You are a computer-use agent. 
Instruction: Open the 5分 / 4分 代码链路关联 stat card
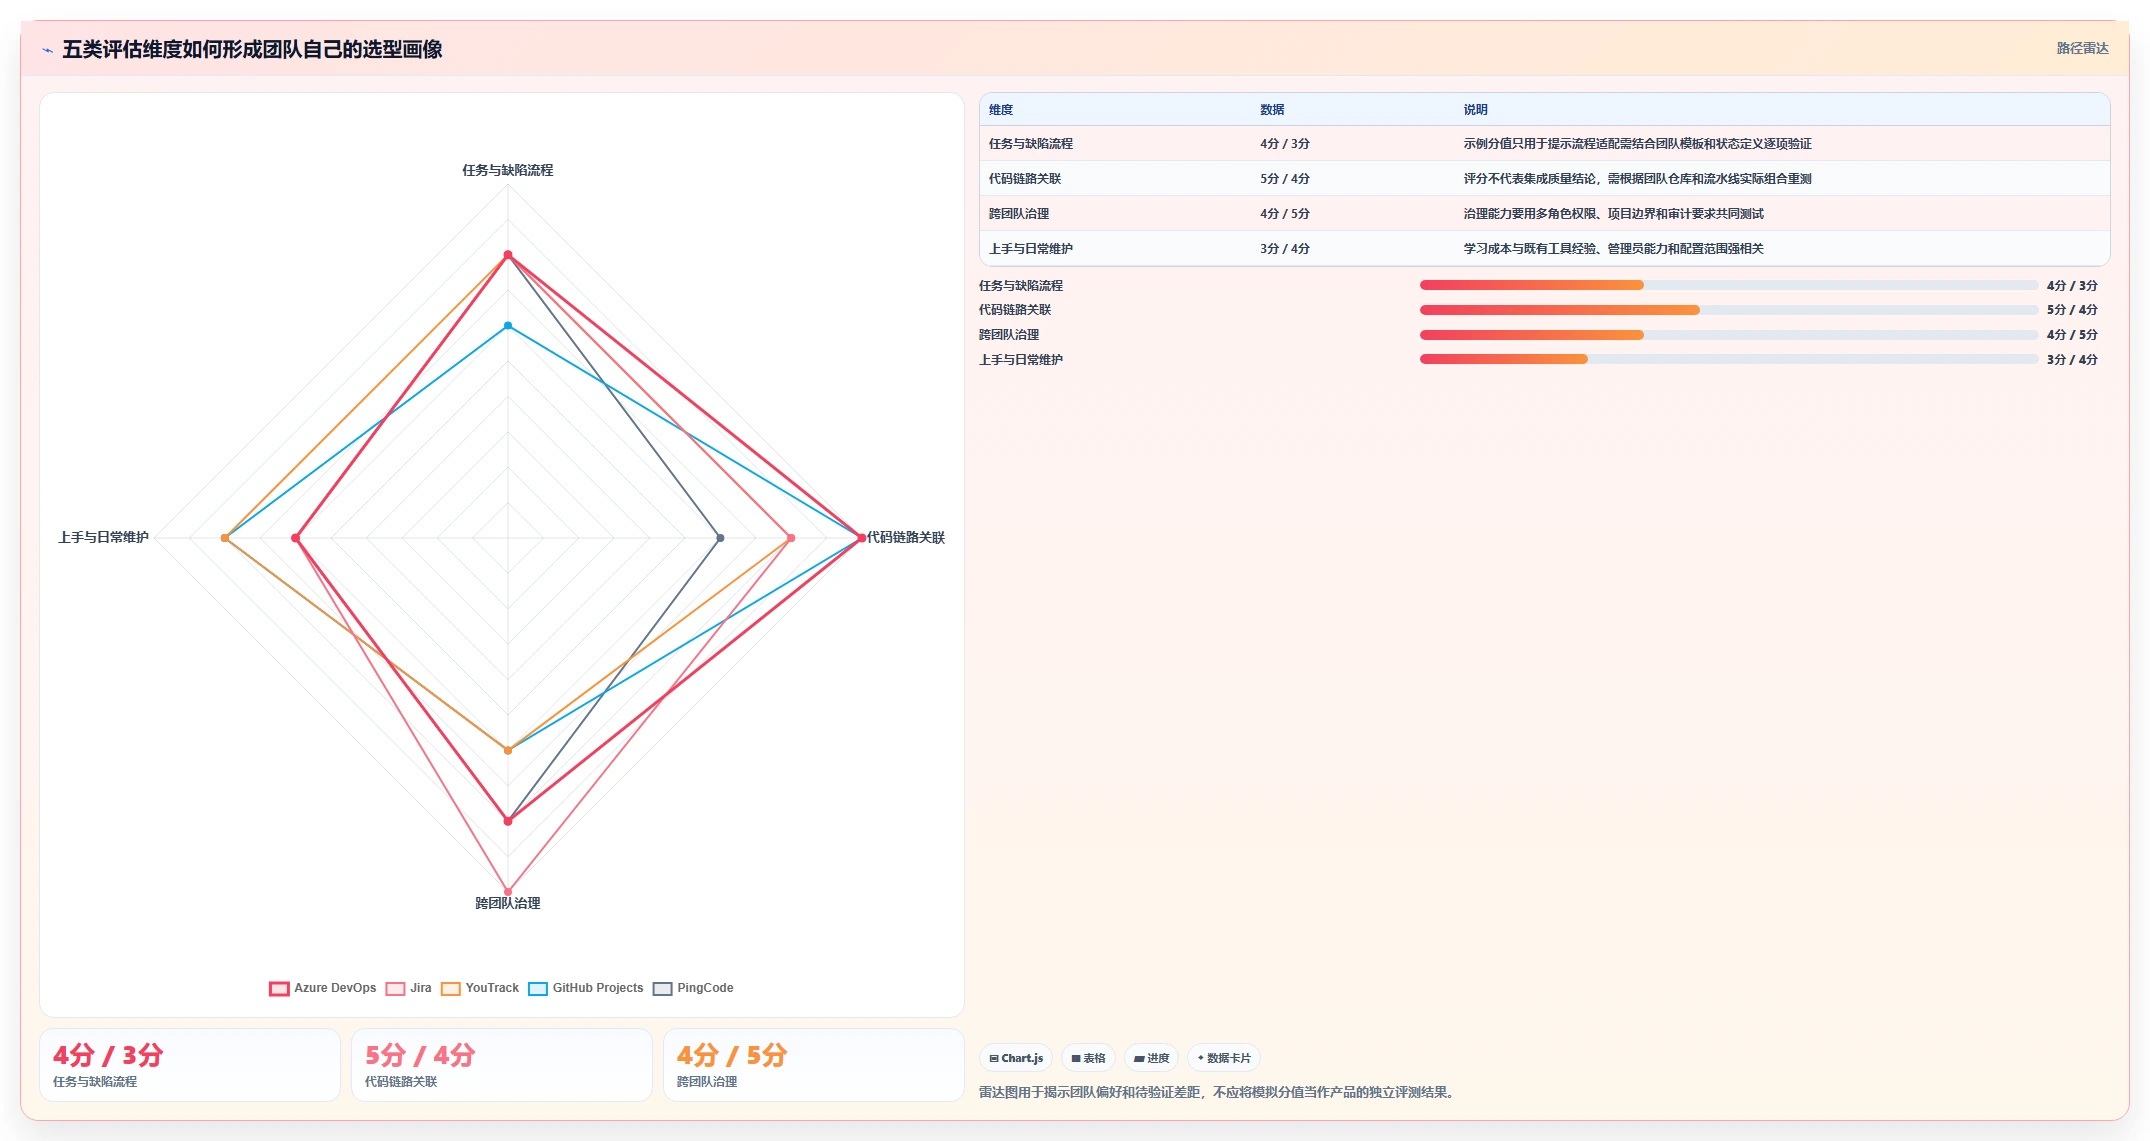(502, 1065)
